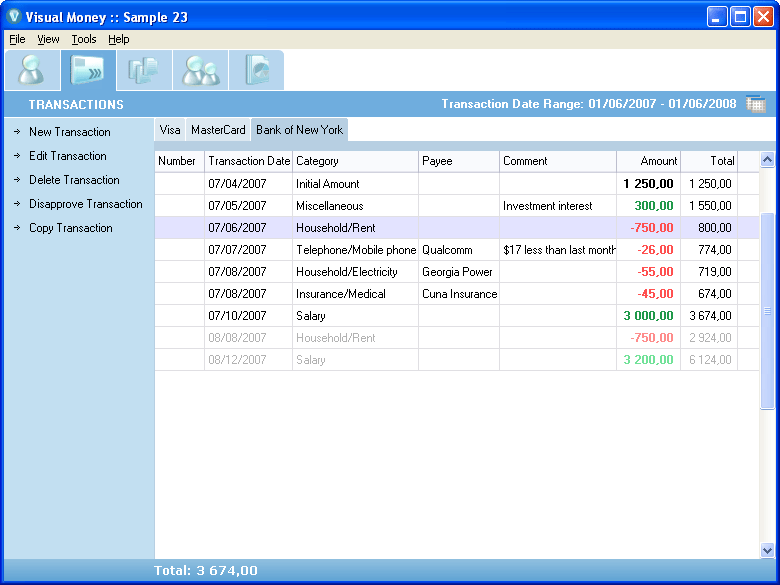Click Delete Transaction in the sidebar
The image size is (780, 585).
74,180
